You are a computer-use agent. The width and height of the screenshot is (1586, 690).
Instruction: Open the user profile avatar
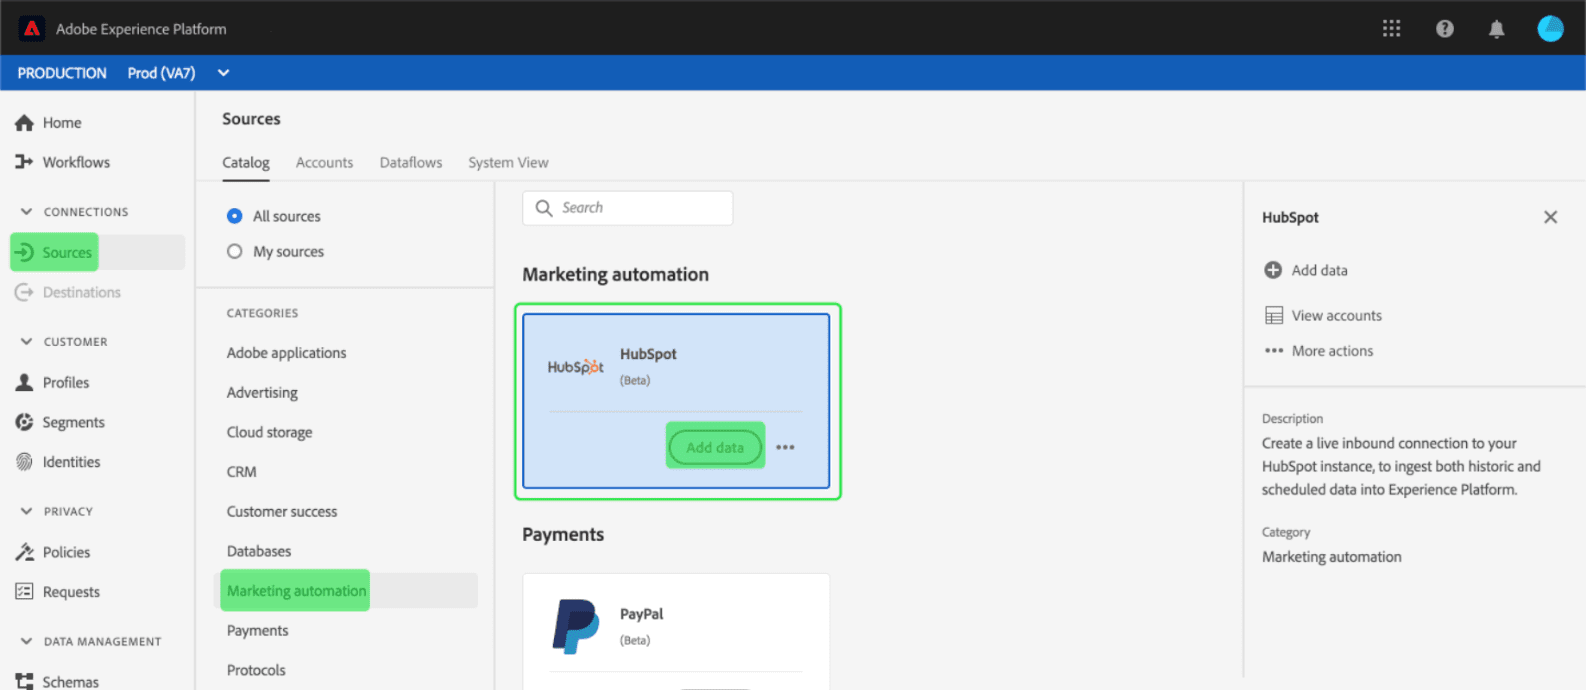1550,28
